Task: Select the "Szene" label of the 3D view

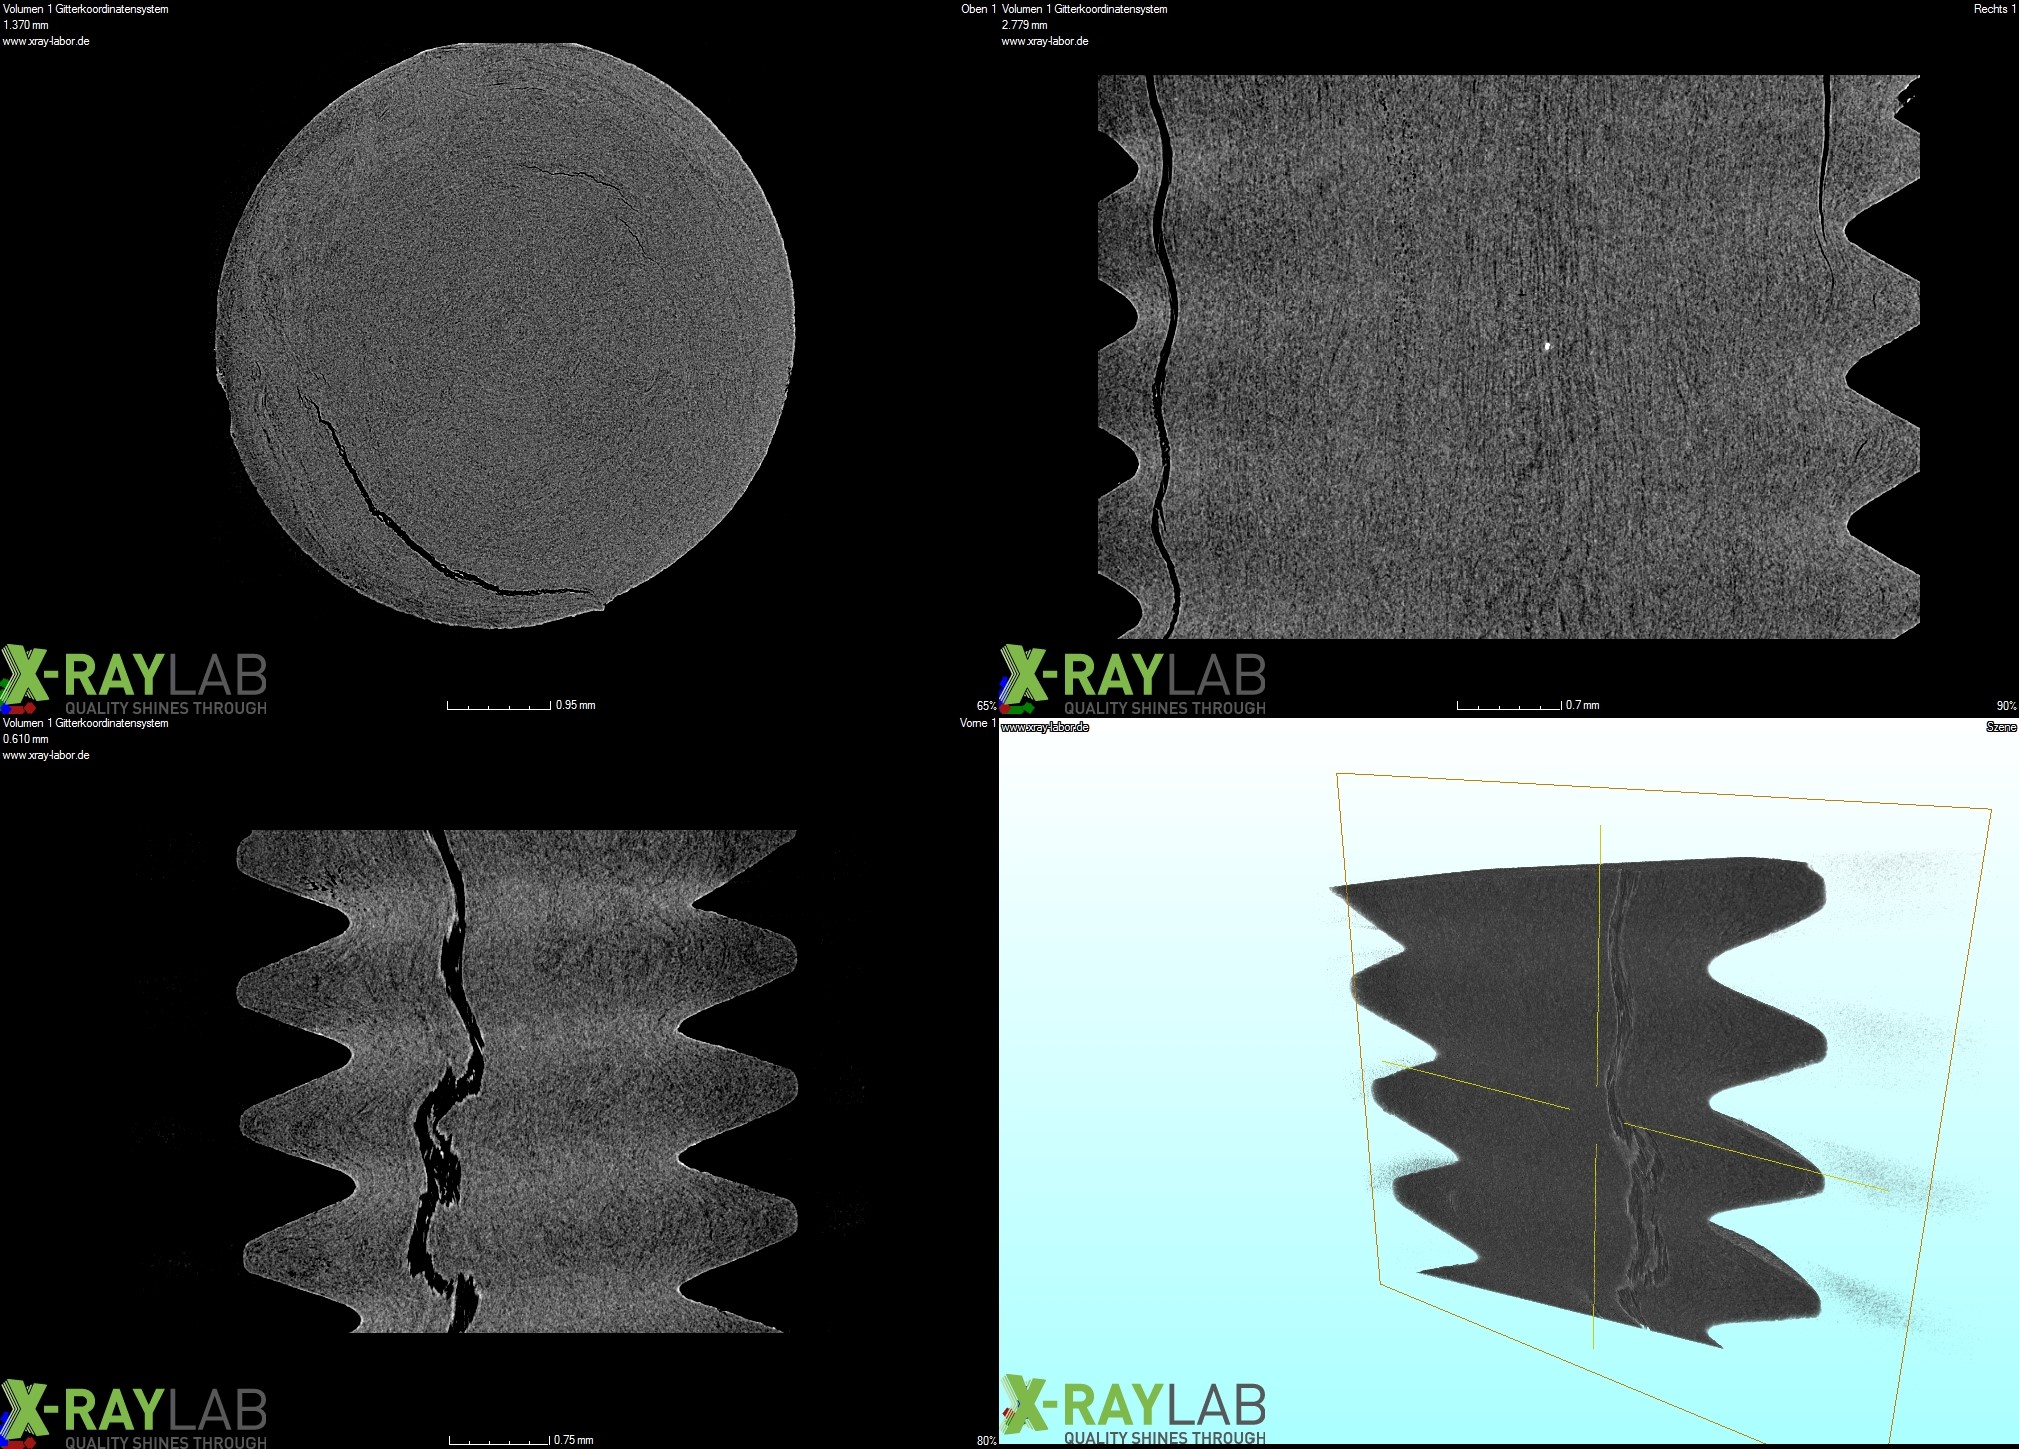Action: point(2001,727)
